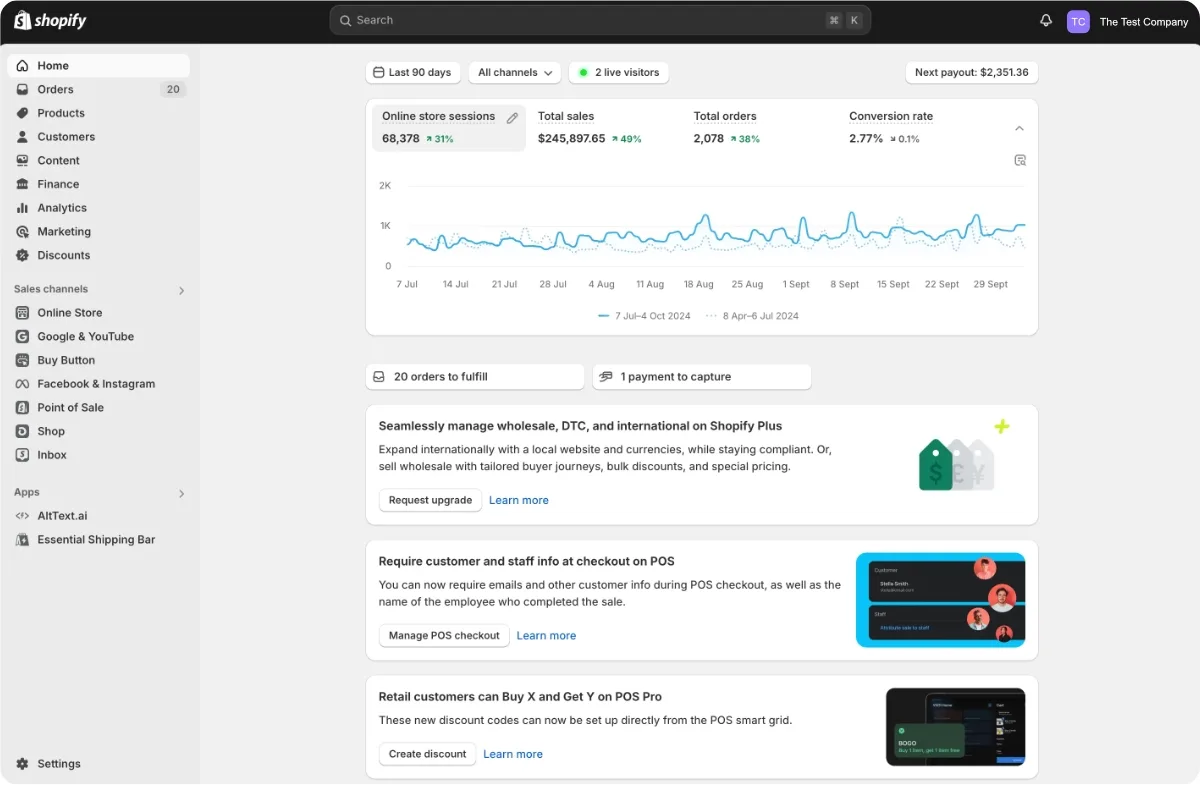The image size is (1200, 785).
Task: Click the Request upgrade button
Action: point(430,500)
